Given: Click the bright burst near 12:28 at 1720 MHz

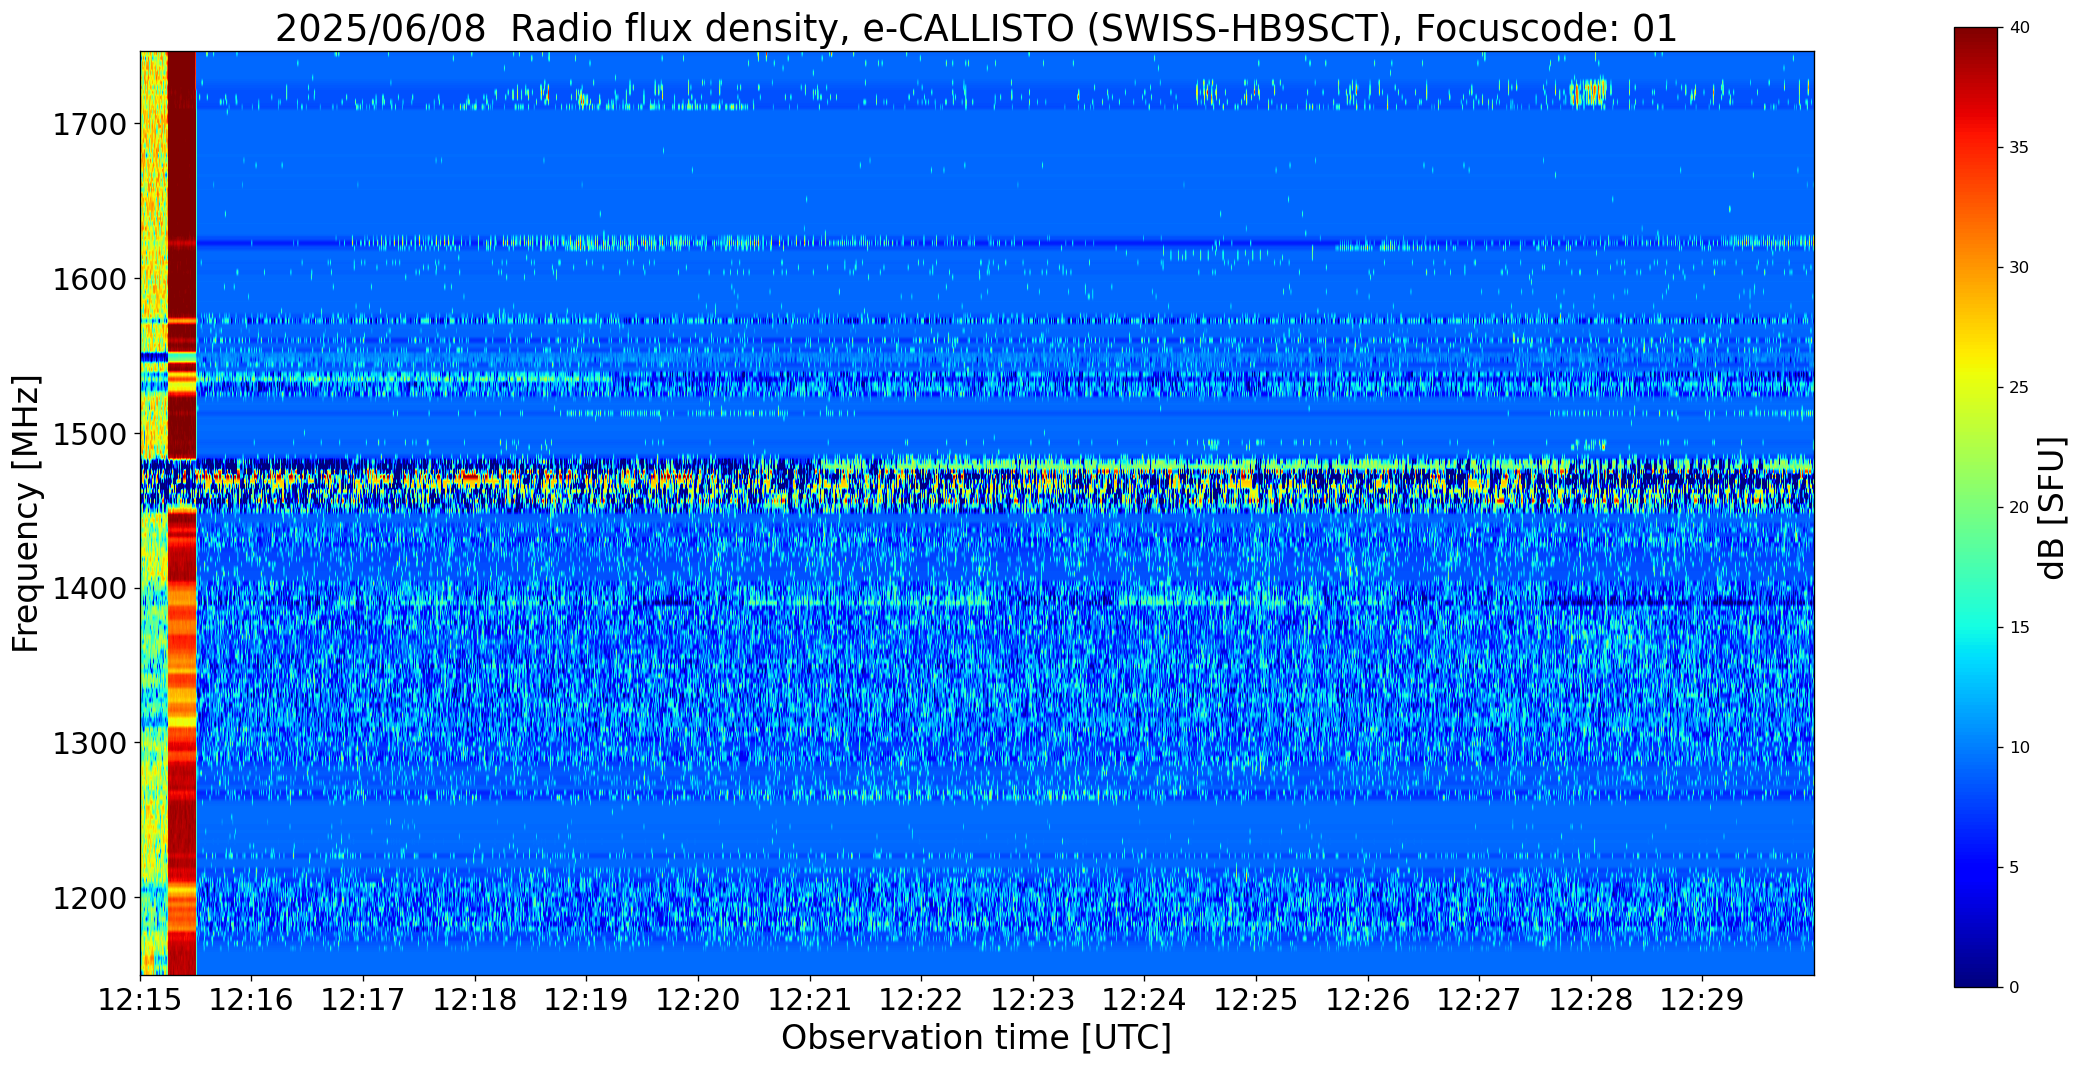Looking at the screenshot, I should pyautogui.click(x=1588, y=92).
